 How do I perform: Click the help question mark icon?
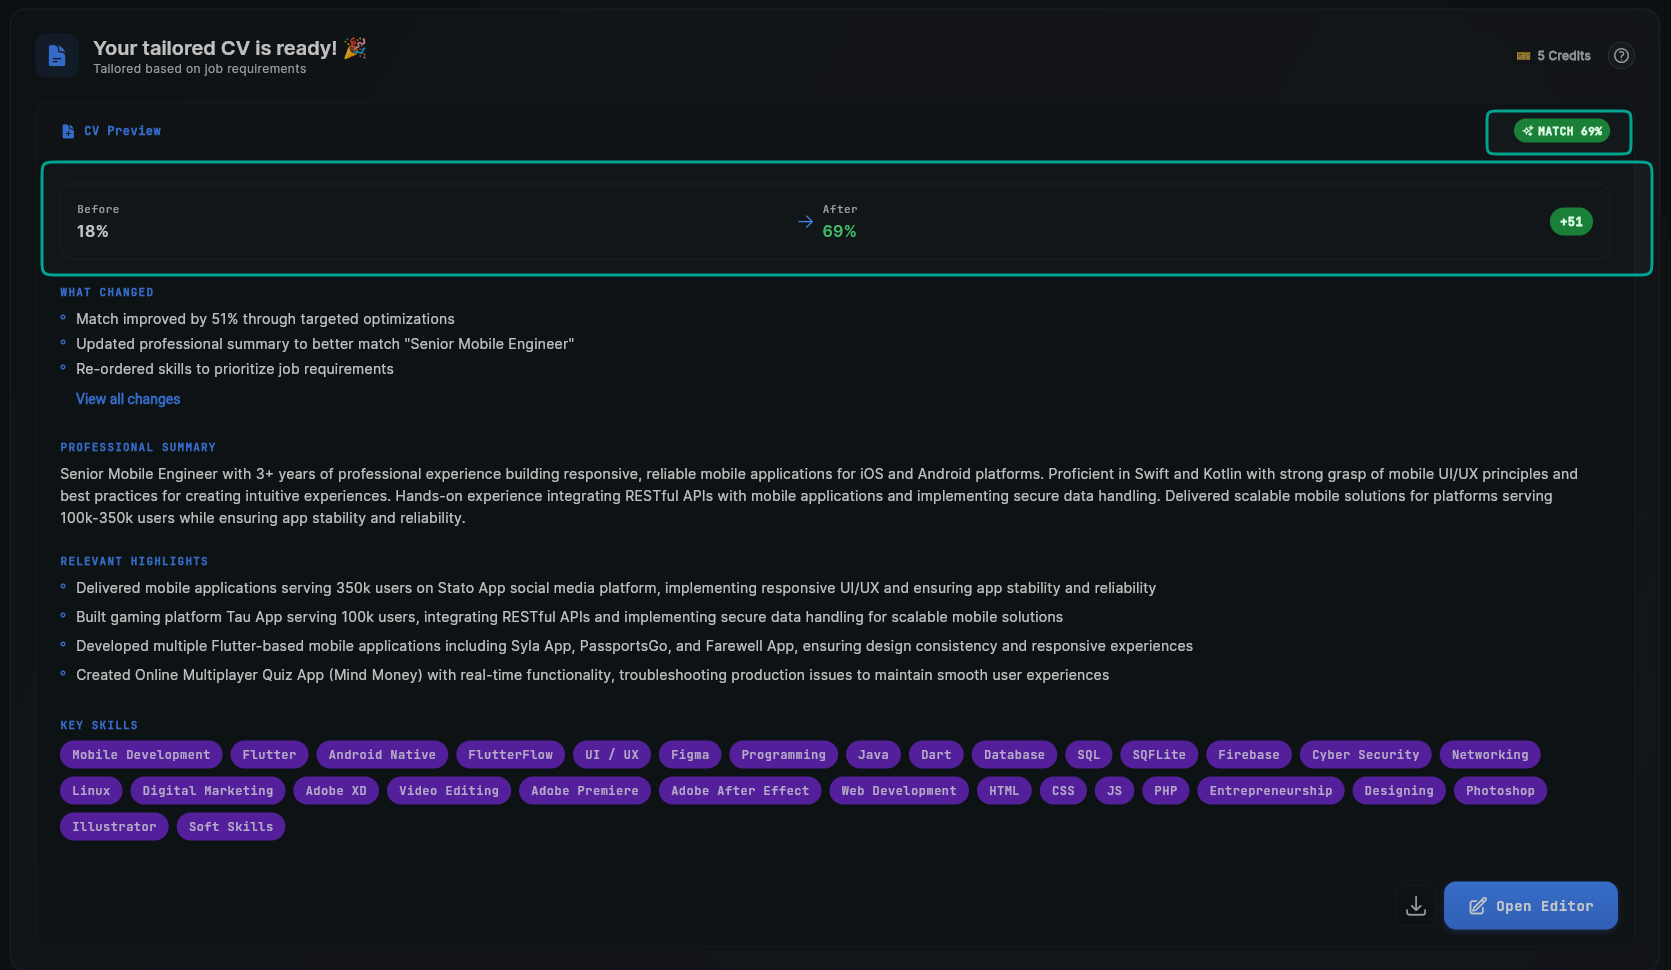point(1621,56)
